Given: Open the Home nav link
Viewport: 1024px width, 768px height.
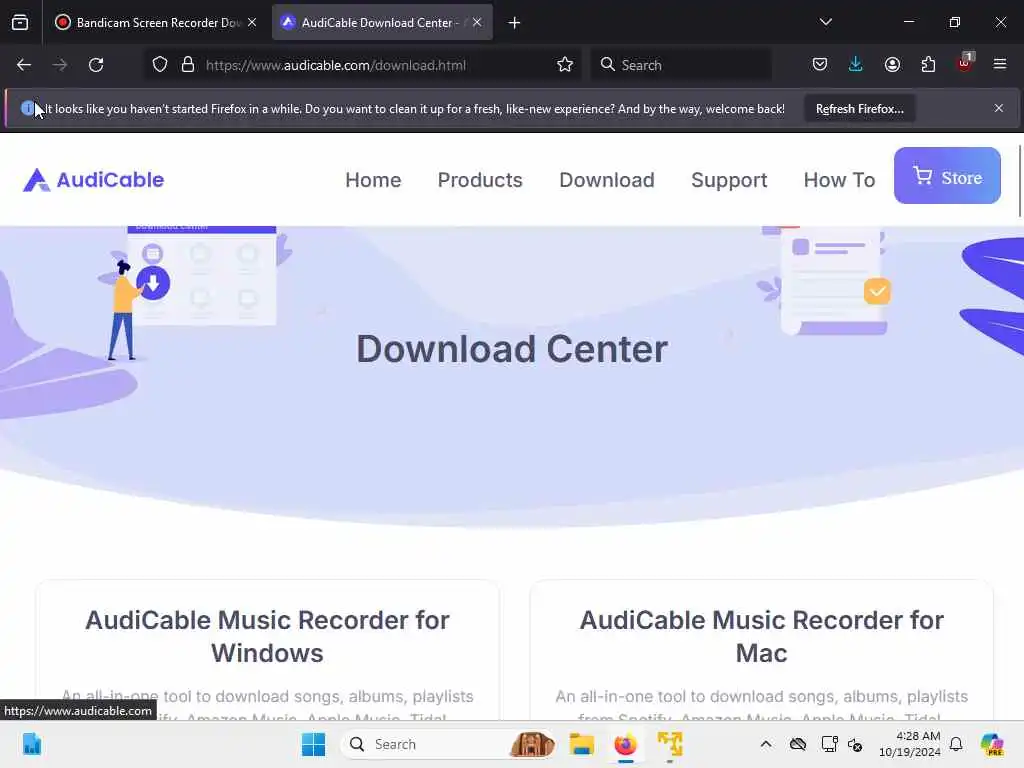Looking at the screenshot, I should click(x=373, y=180).
